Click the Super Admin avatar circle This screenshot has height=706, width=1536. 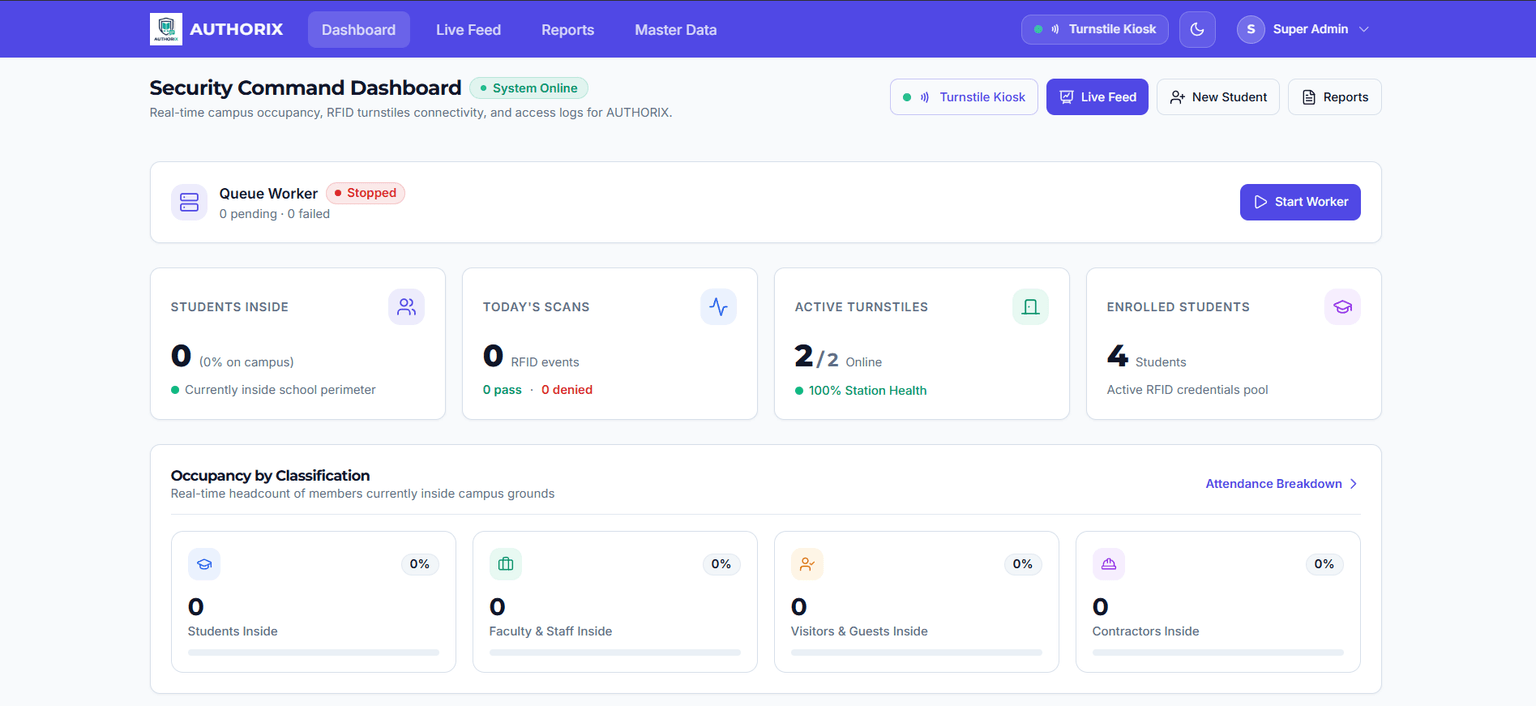pyautogui.click(x=1251, y=29)
